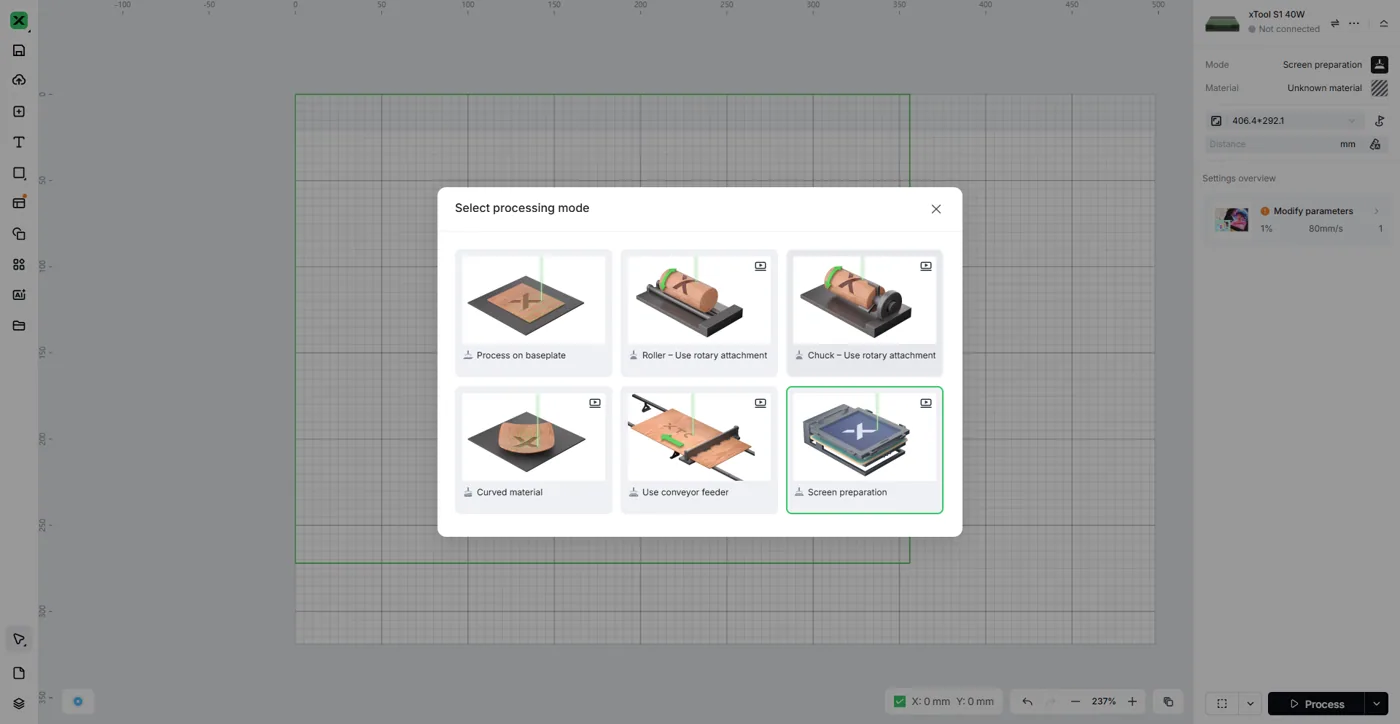Click the import image plus icon

[19, 112]
